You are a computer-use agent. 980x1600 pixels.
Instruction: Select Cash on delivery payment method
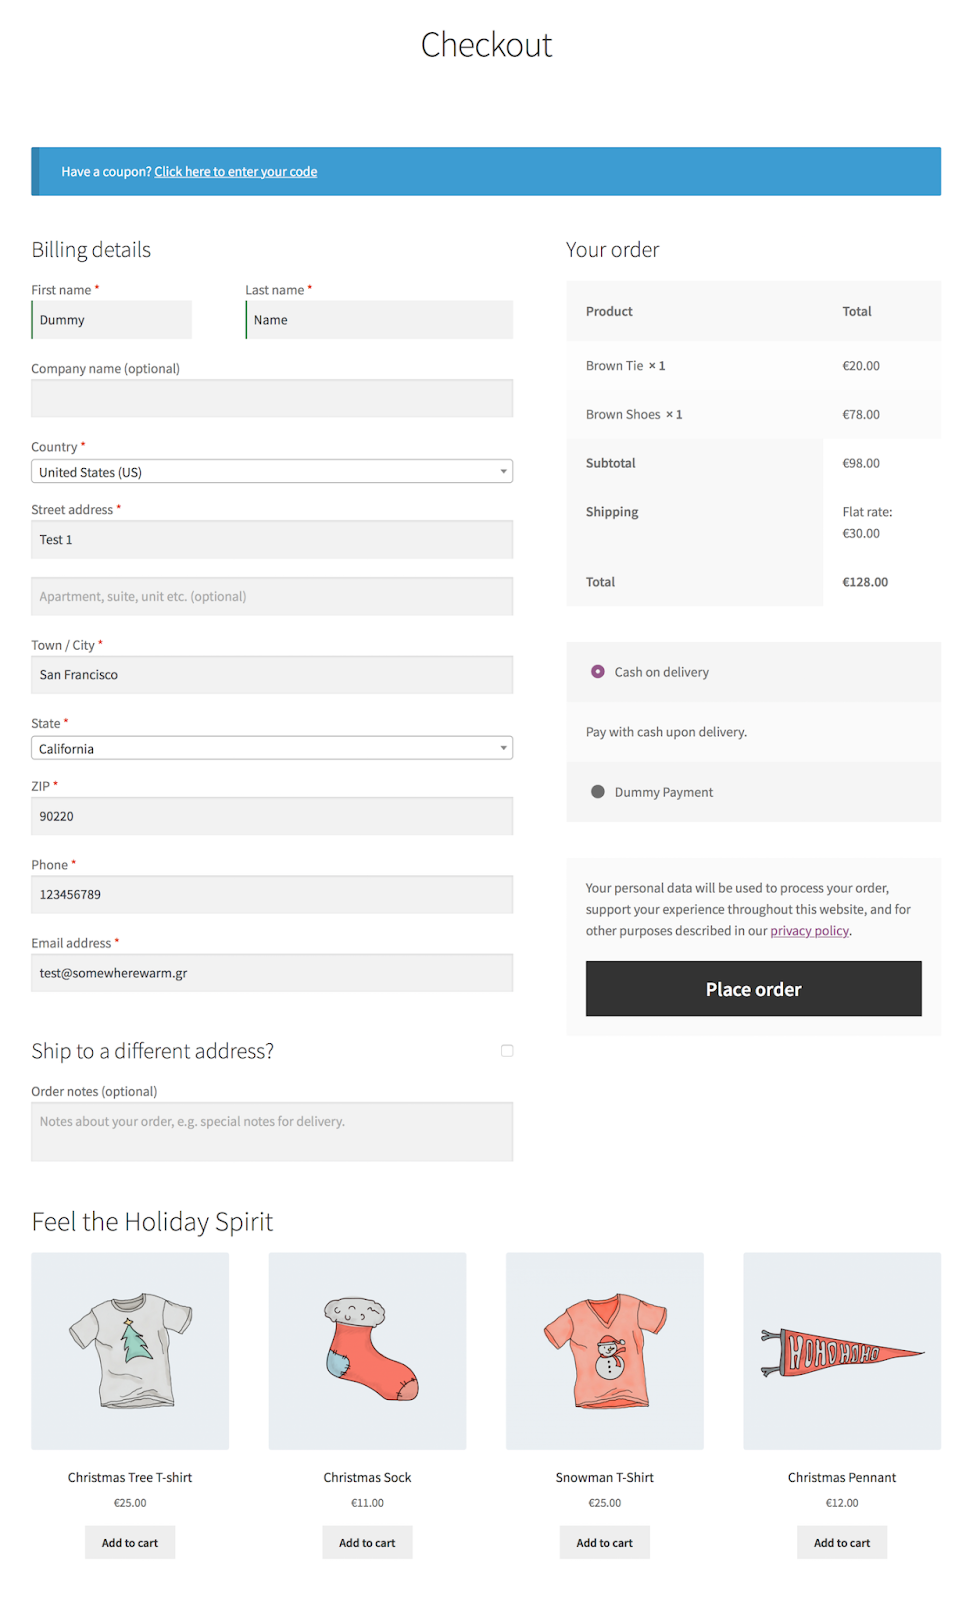(598, 672)
